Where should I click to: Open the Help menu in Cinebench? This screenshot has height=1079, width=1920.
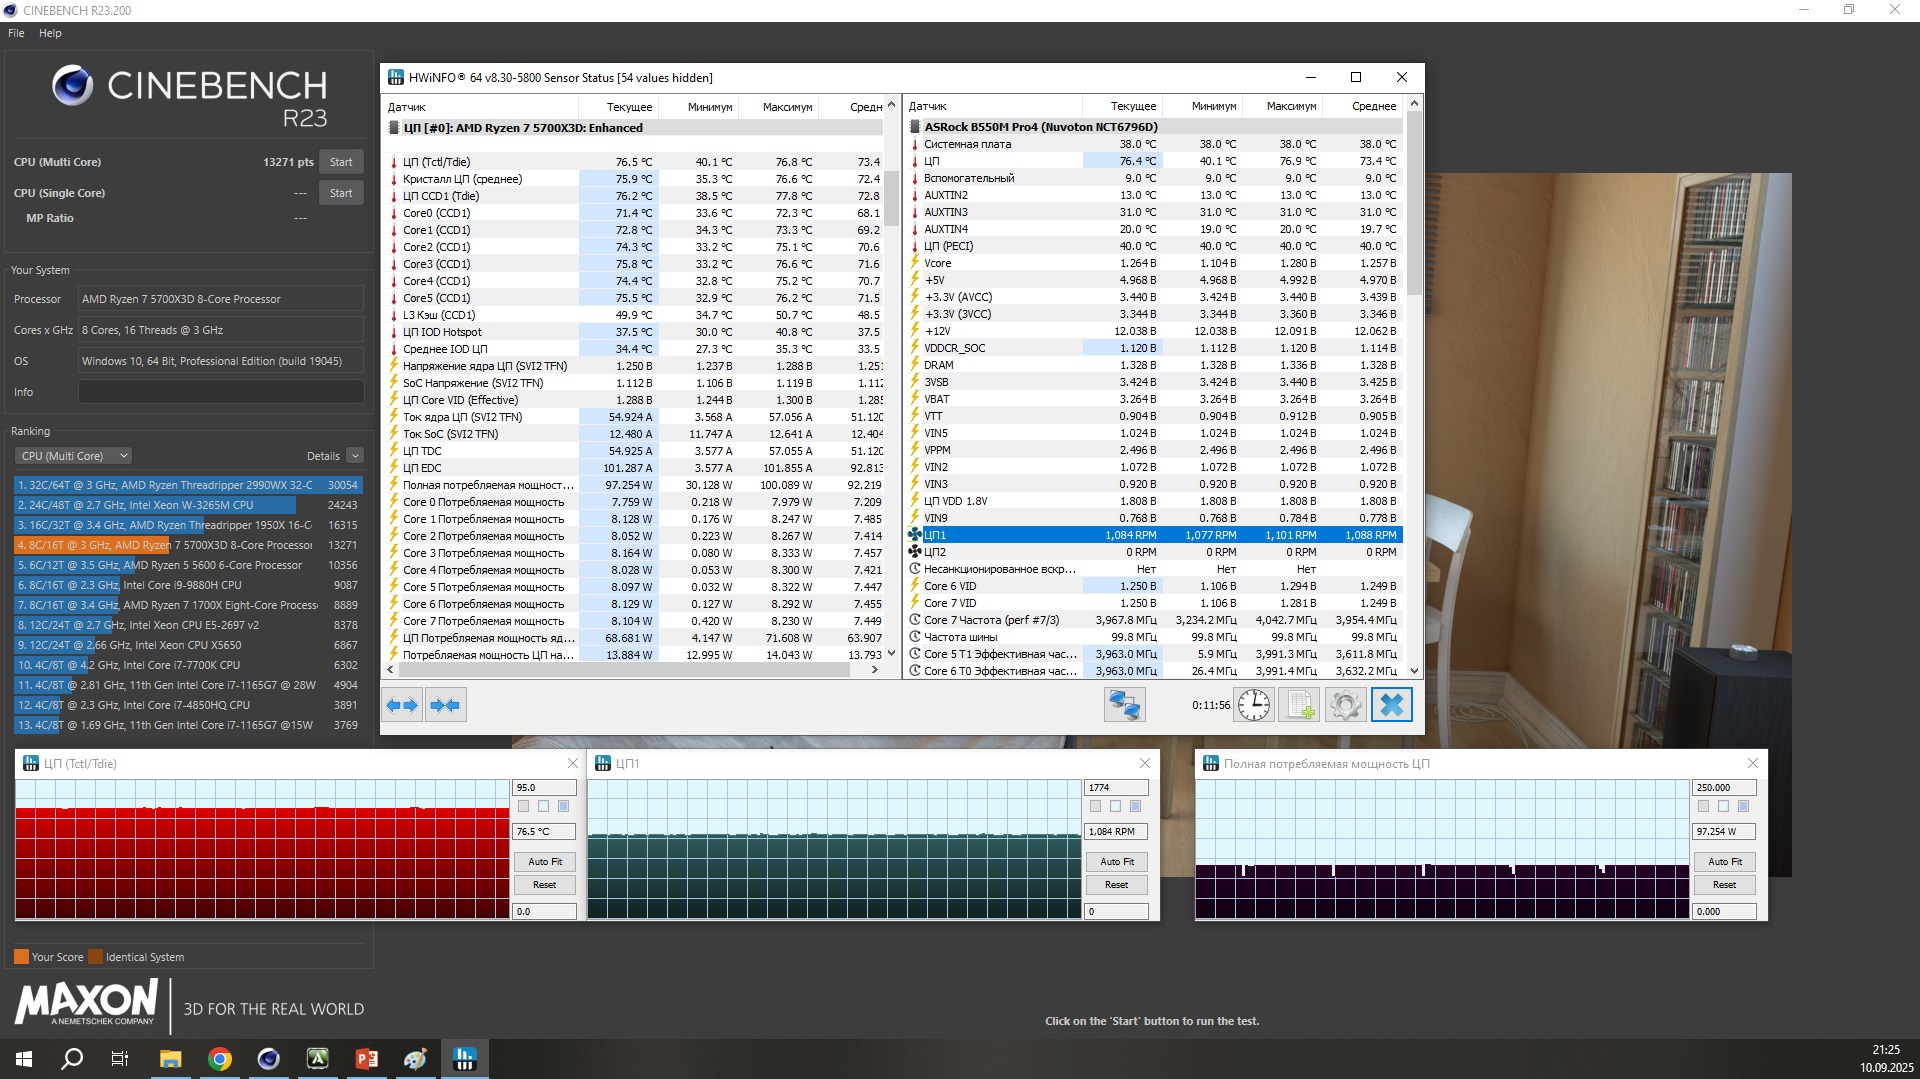pyautogui.click(x=50, y=33)
